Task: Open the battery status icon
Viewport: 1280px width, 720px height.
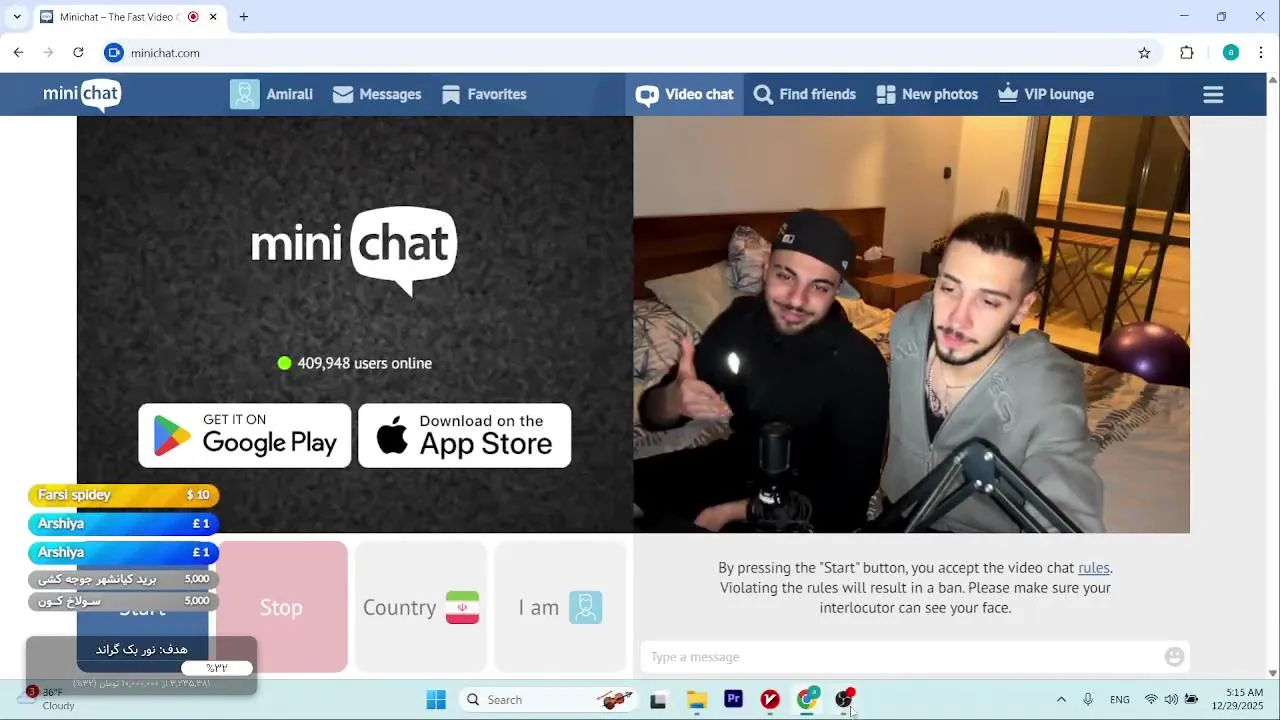Action: [x=1191, y=700]
